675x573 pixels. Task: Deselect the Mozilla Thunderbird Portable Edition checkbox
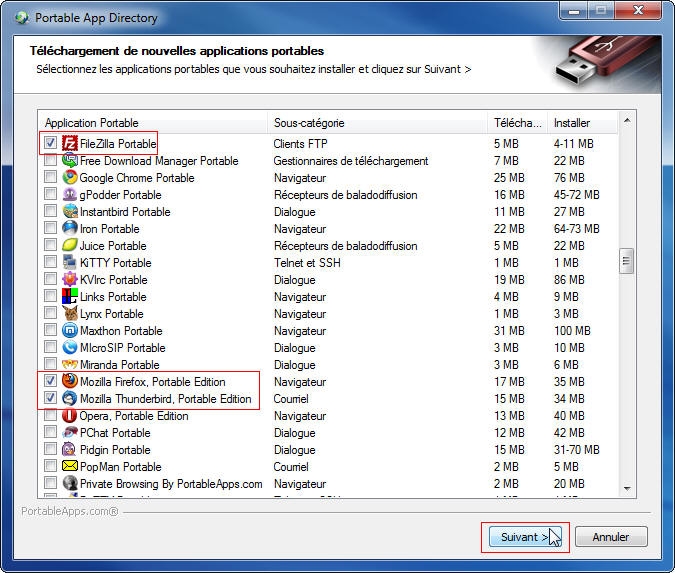click(x=50, y=397)
